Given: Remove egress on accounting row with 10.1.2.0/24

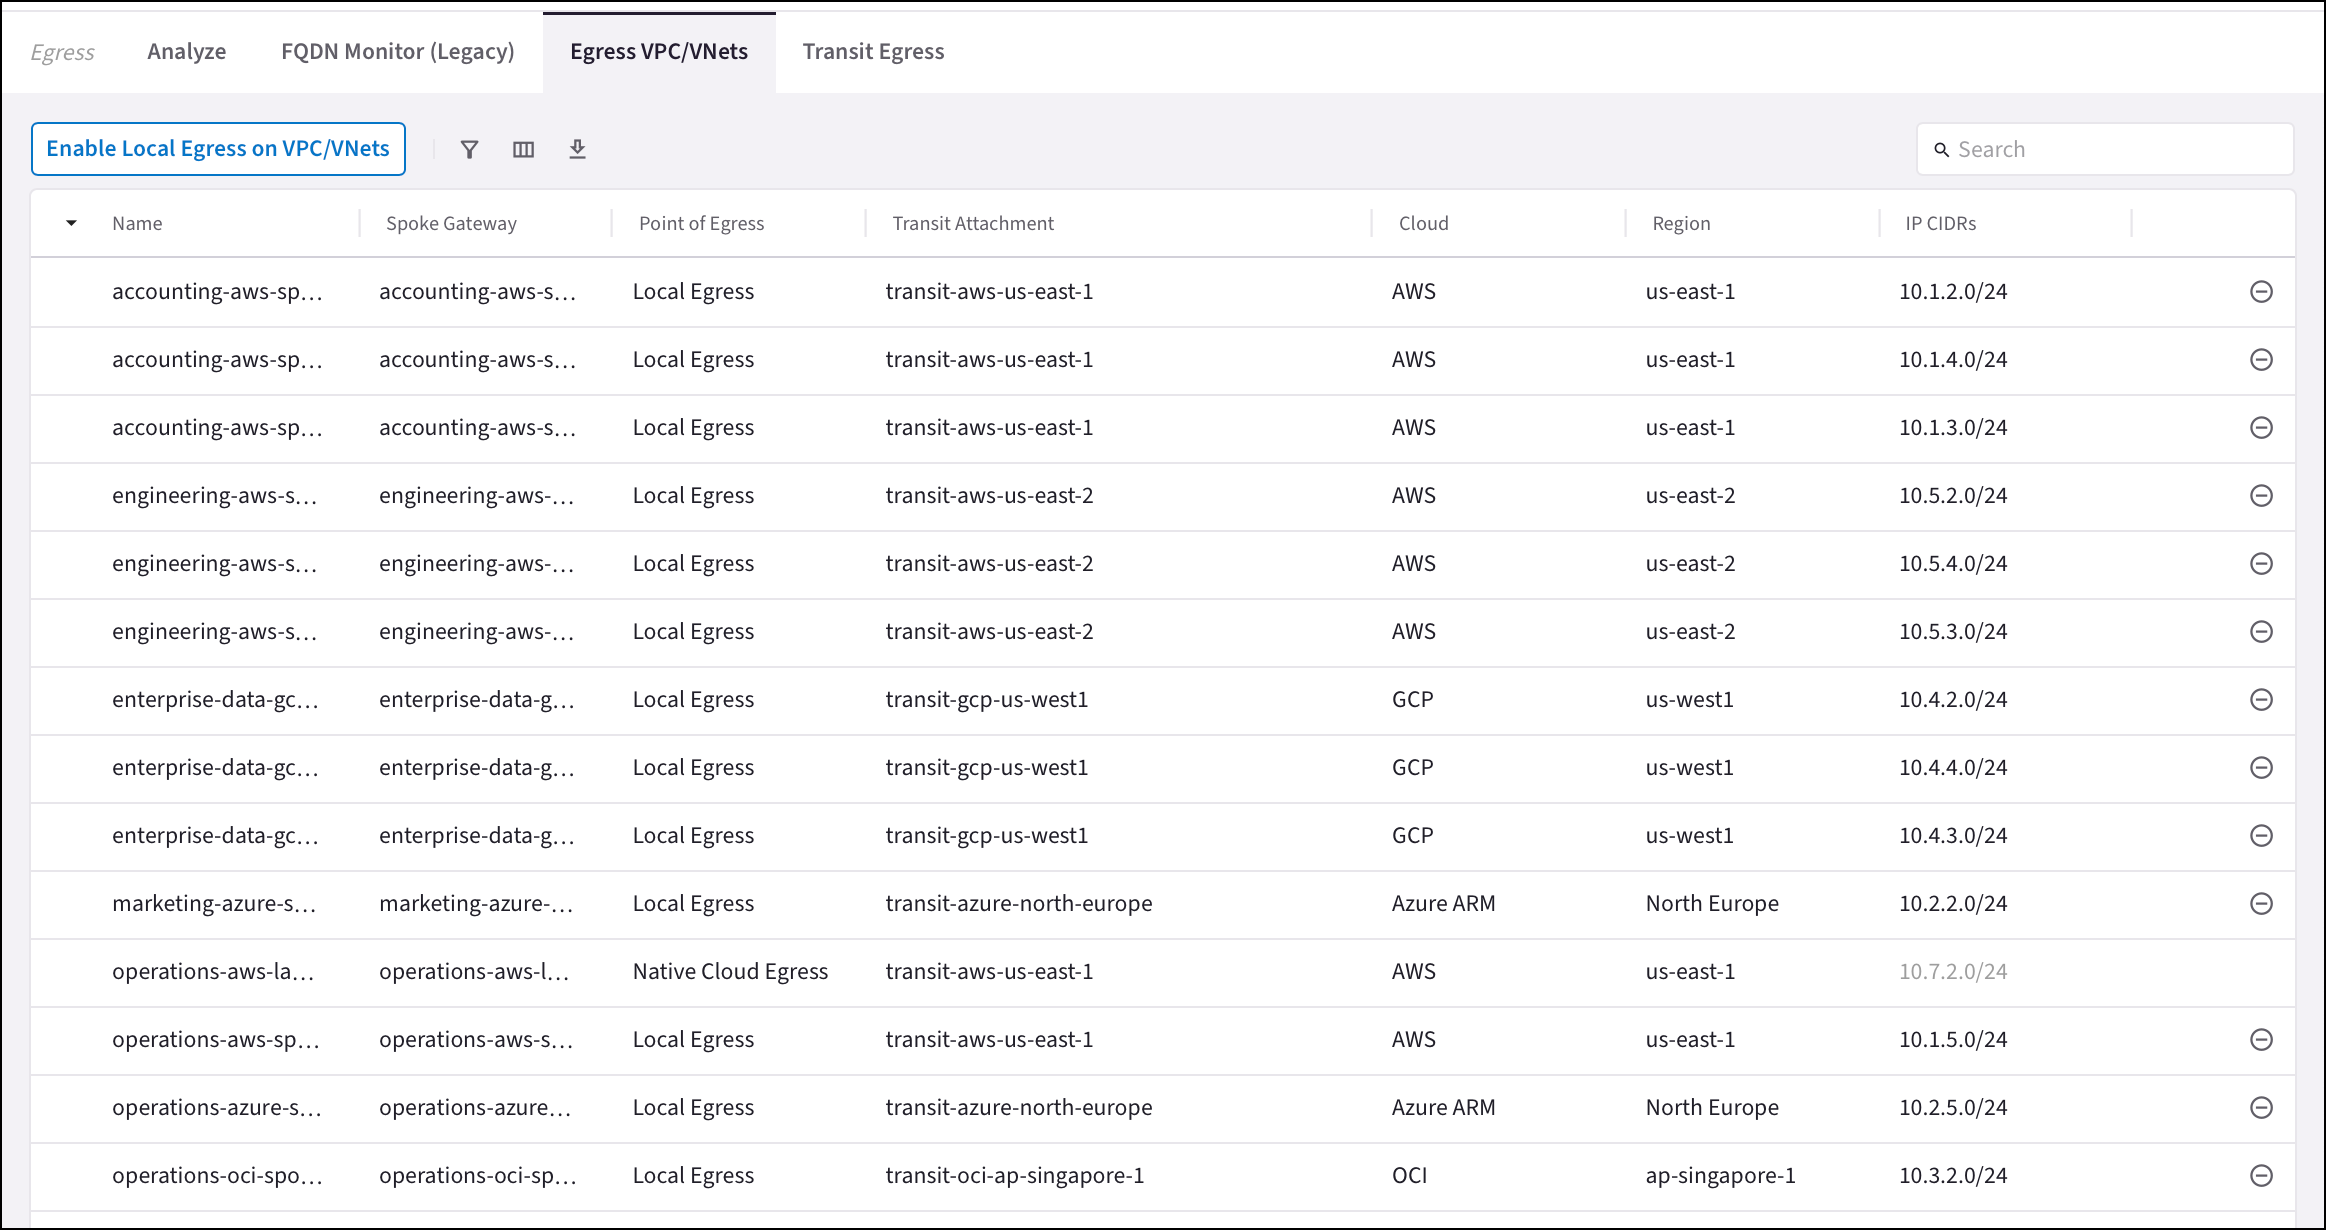Looking at the screenshot, I should pos(2261,291).
